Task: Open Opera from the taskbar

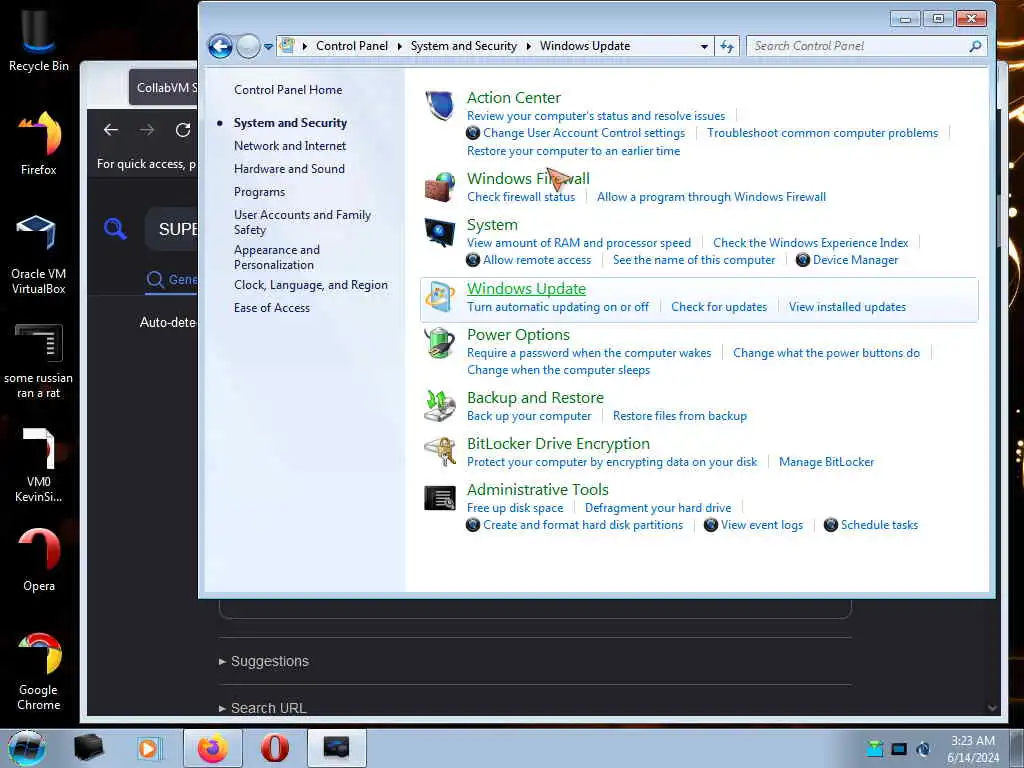Action: 275,748
